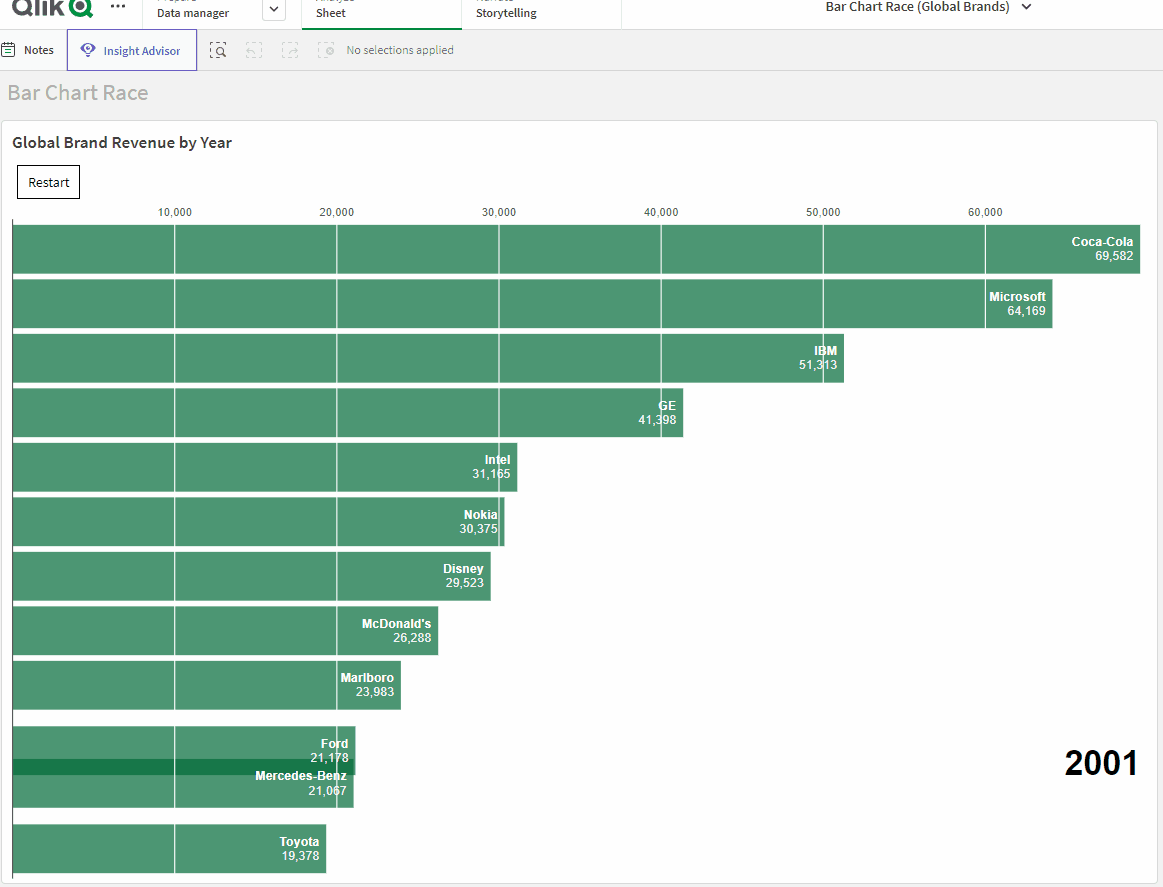Image resolution: width=1163 pixels, height=887 pixels.
Task: Click the clear all selections icon
Action: point(325,49)
